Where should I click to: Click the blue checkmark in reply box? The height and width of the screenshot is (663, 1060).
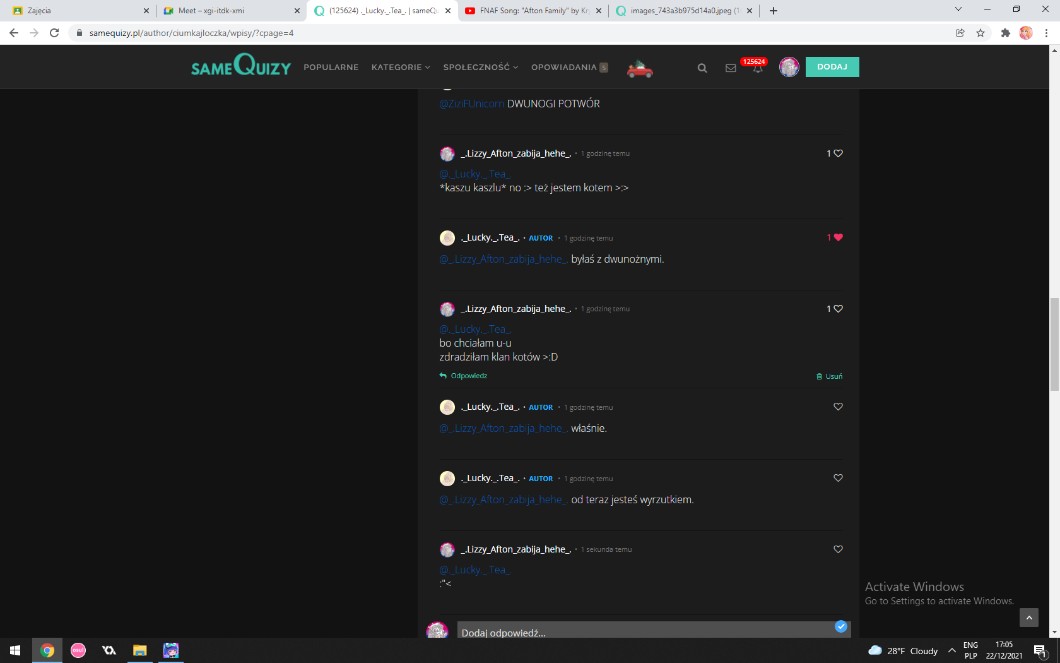(841, 626)
